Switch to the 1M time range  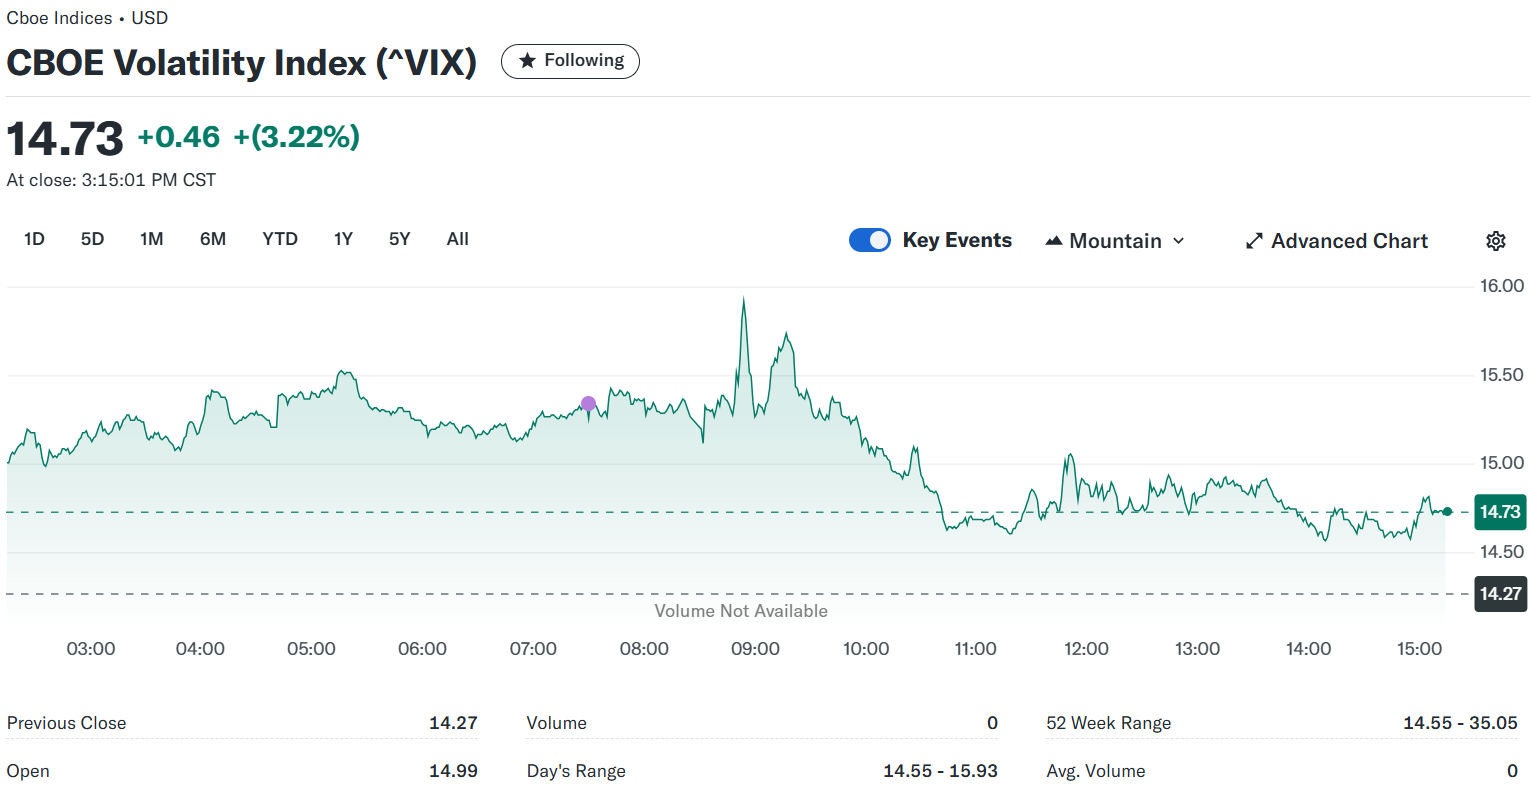coord(151,239)
